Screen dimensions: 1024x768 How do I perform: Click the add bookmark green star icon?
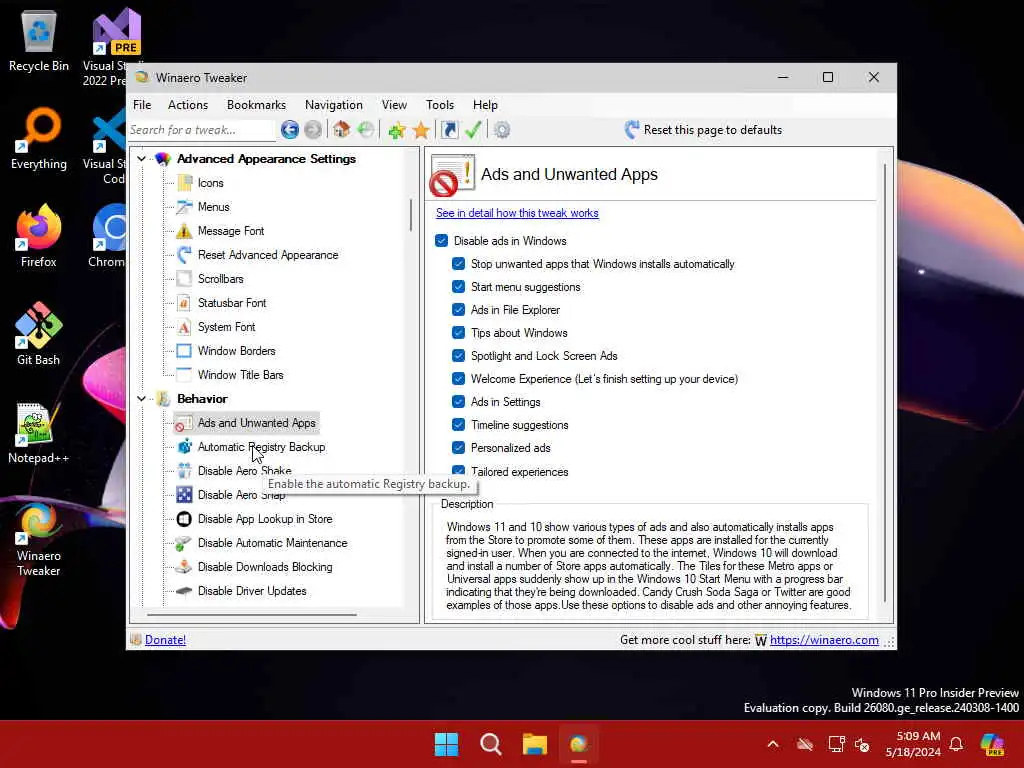pos(396,130)
